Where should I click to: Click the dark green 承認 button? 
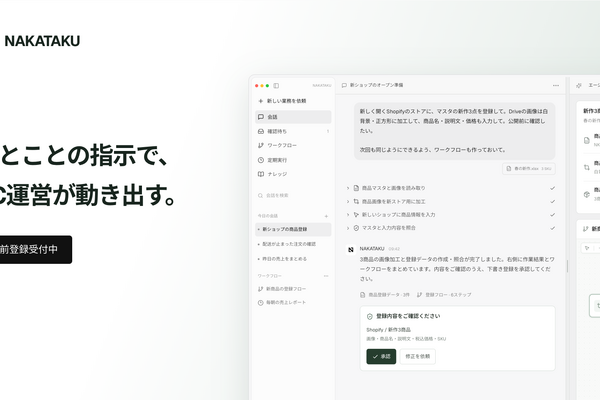(381, 357)
